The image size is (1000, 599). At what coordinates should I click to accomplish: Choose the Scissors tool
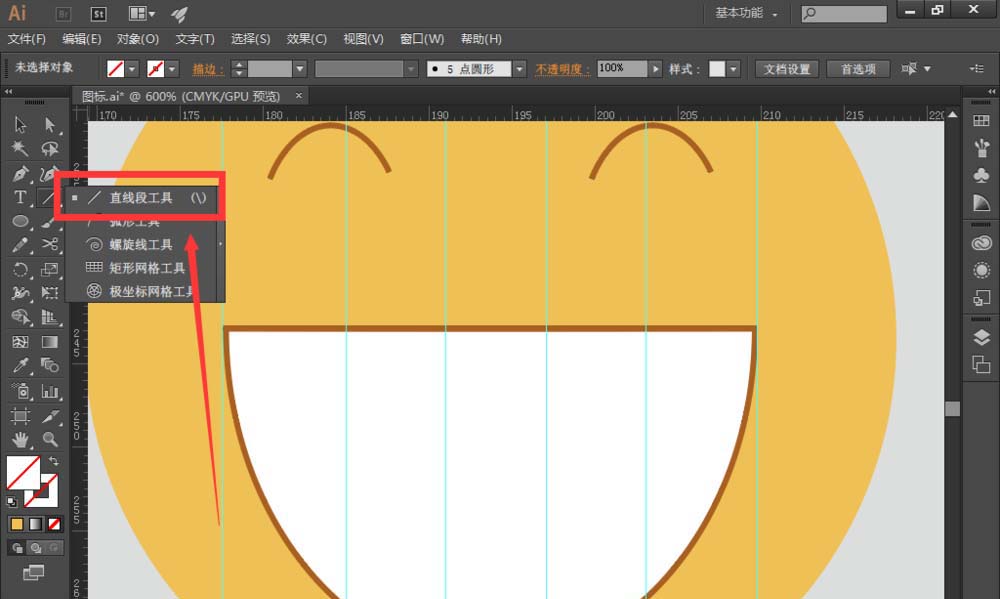point(50,245)
